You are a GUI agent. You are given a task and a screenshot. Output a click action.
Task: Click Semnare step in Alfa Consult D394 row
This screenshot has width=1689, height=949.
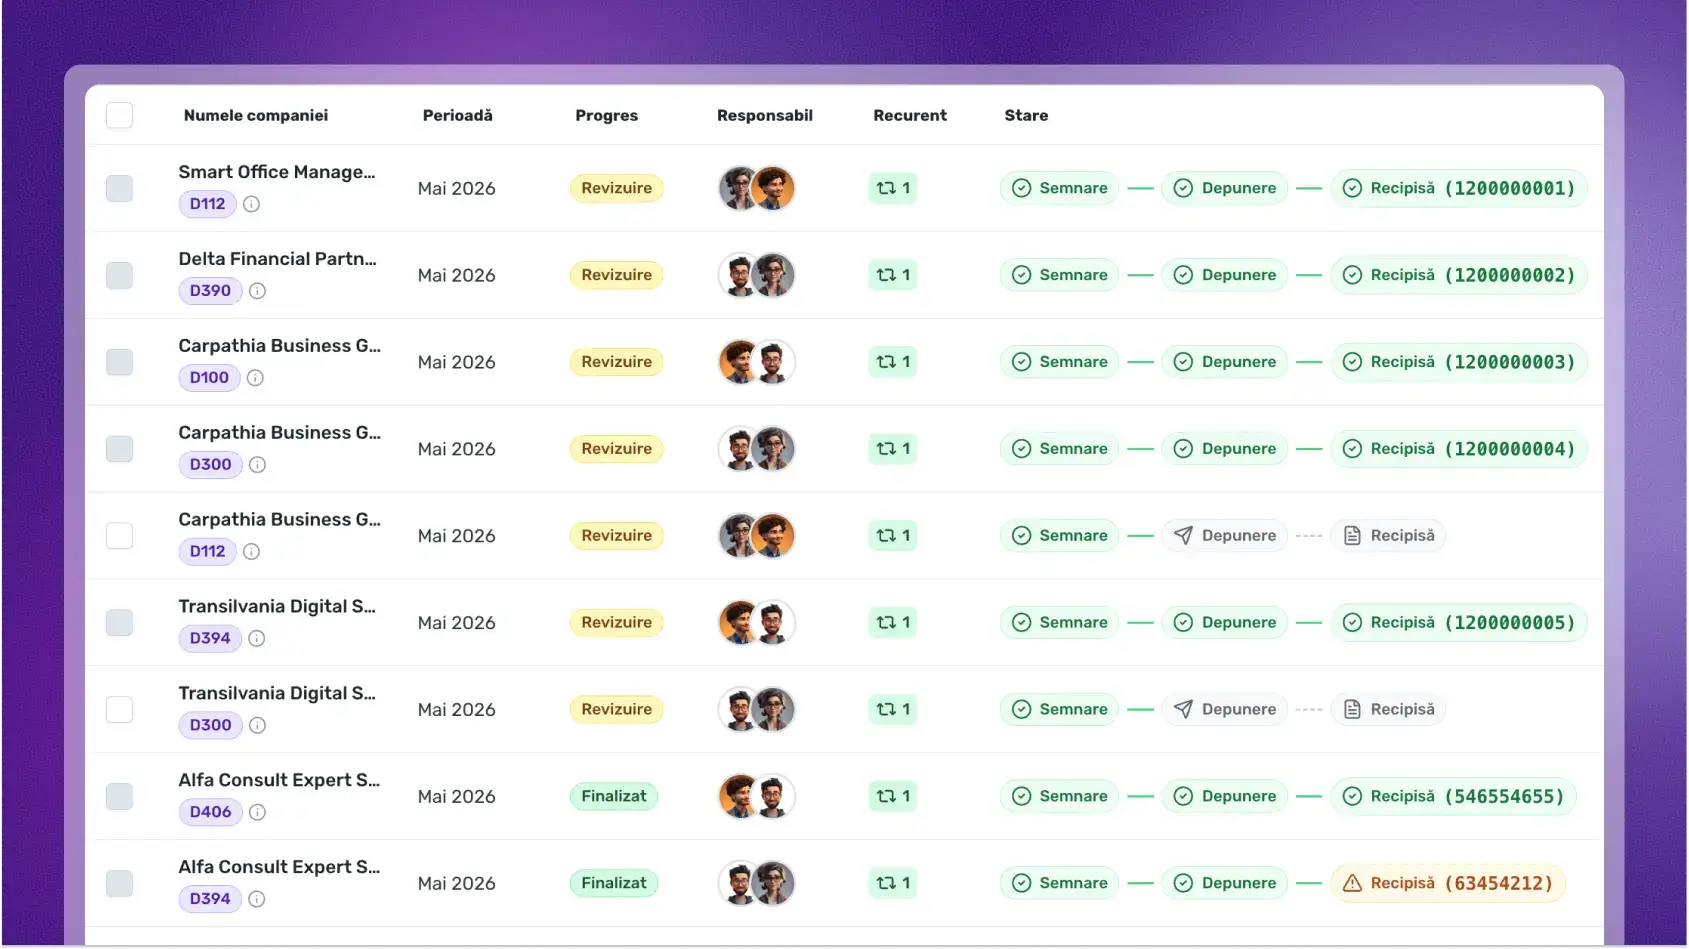pos(1059,883)
